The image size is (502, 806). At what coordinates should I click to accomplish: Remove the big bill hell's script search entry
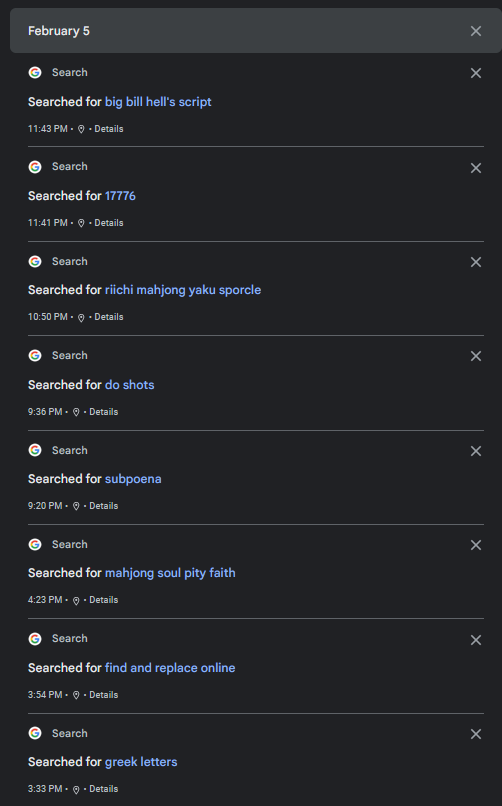(476, 73)
